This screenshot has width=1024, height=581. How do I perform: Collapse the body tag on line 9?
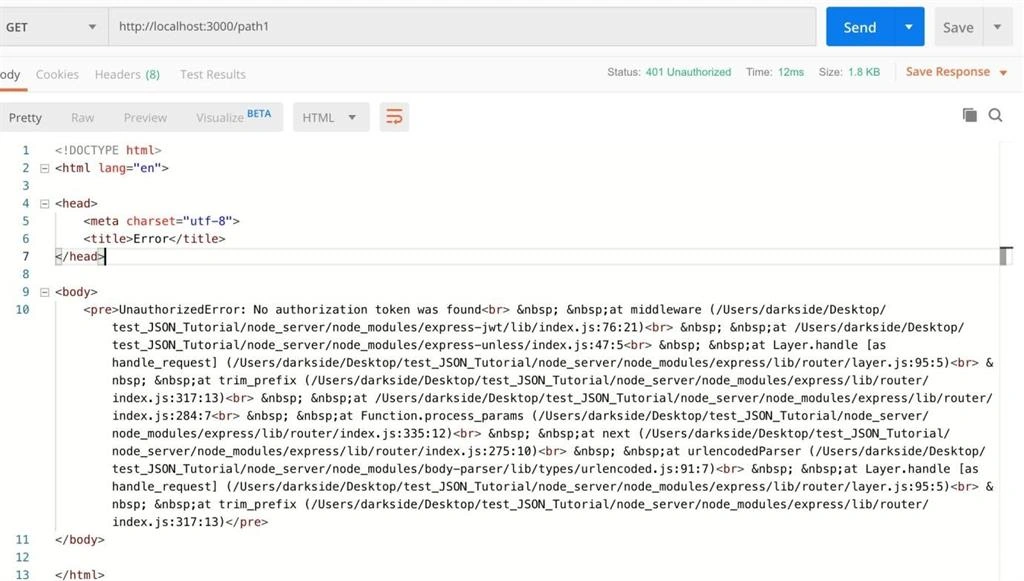point(44,292)
